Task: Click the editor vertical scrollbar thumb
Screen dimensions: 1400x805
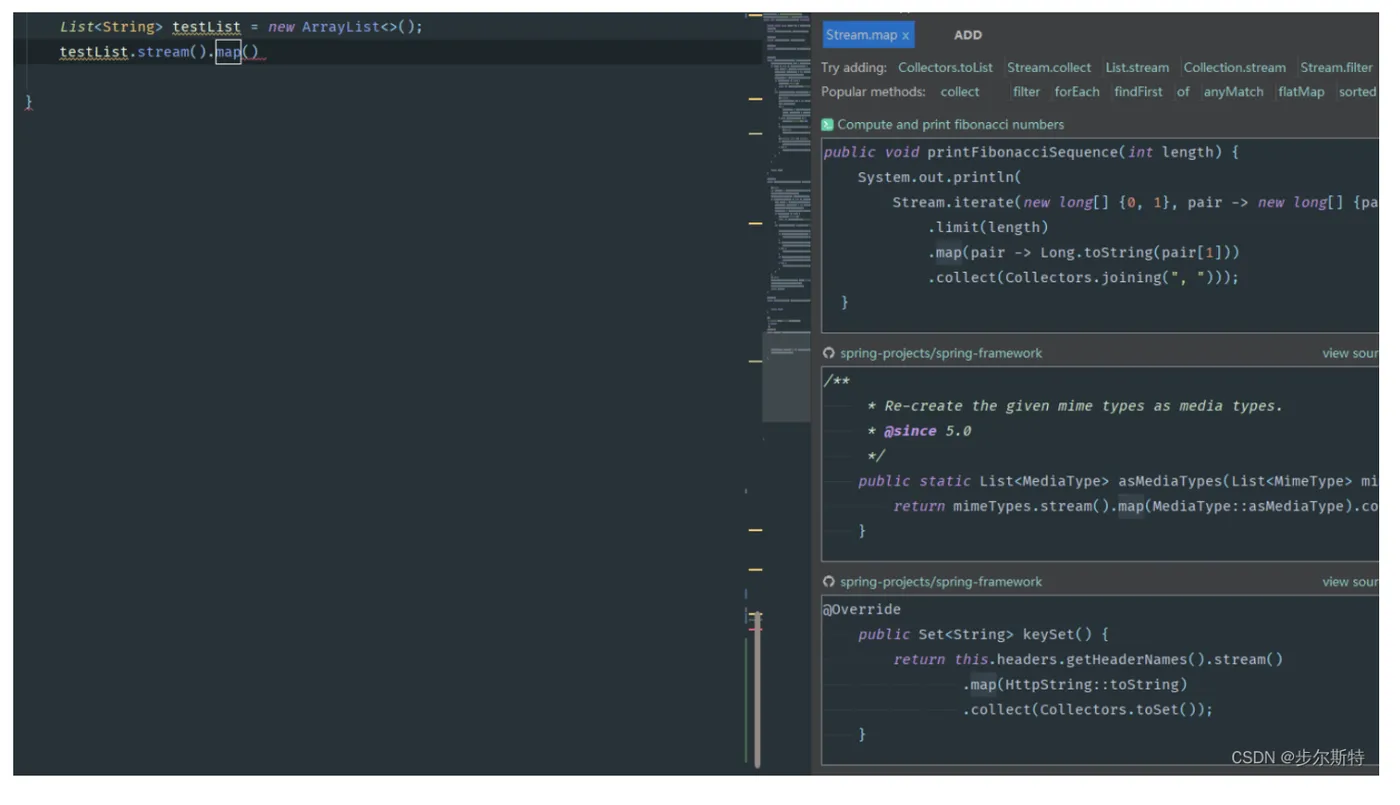Action: [756, 689]
